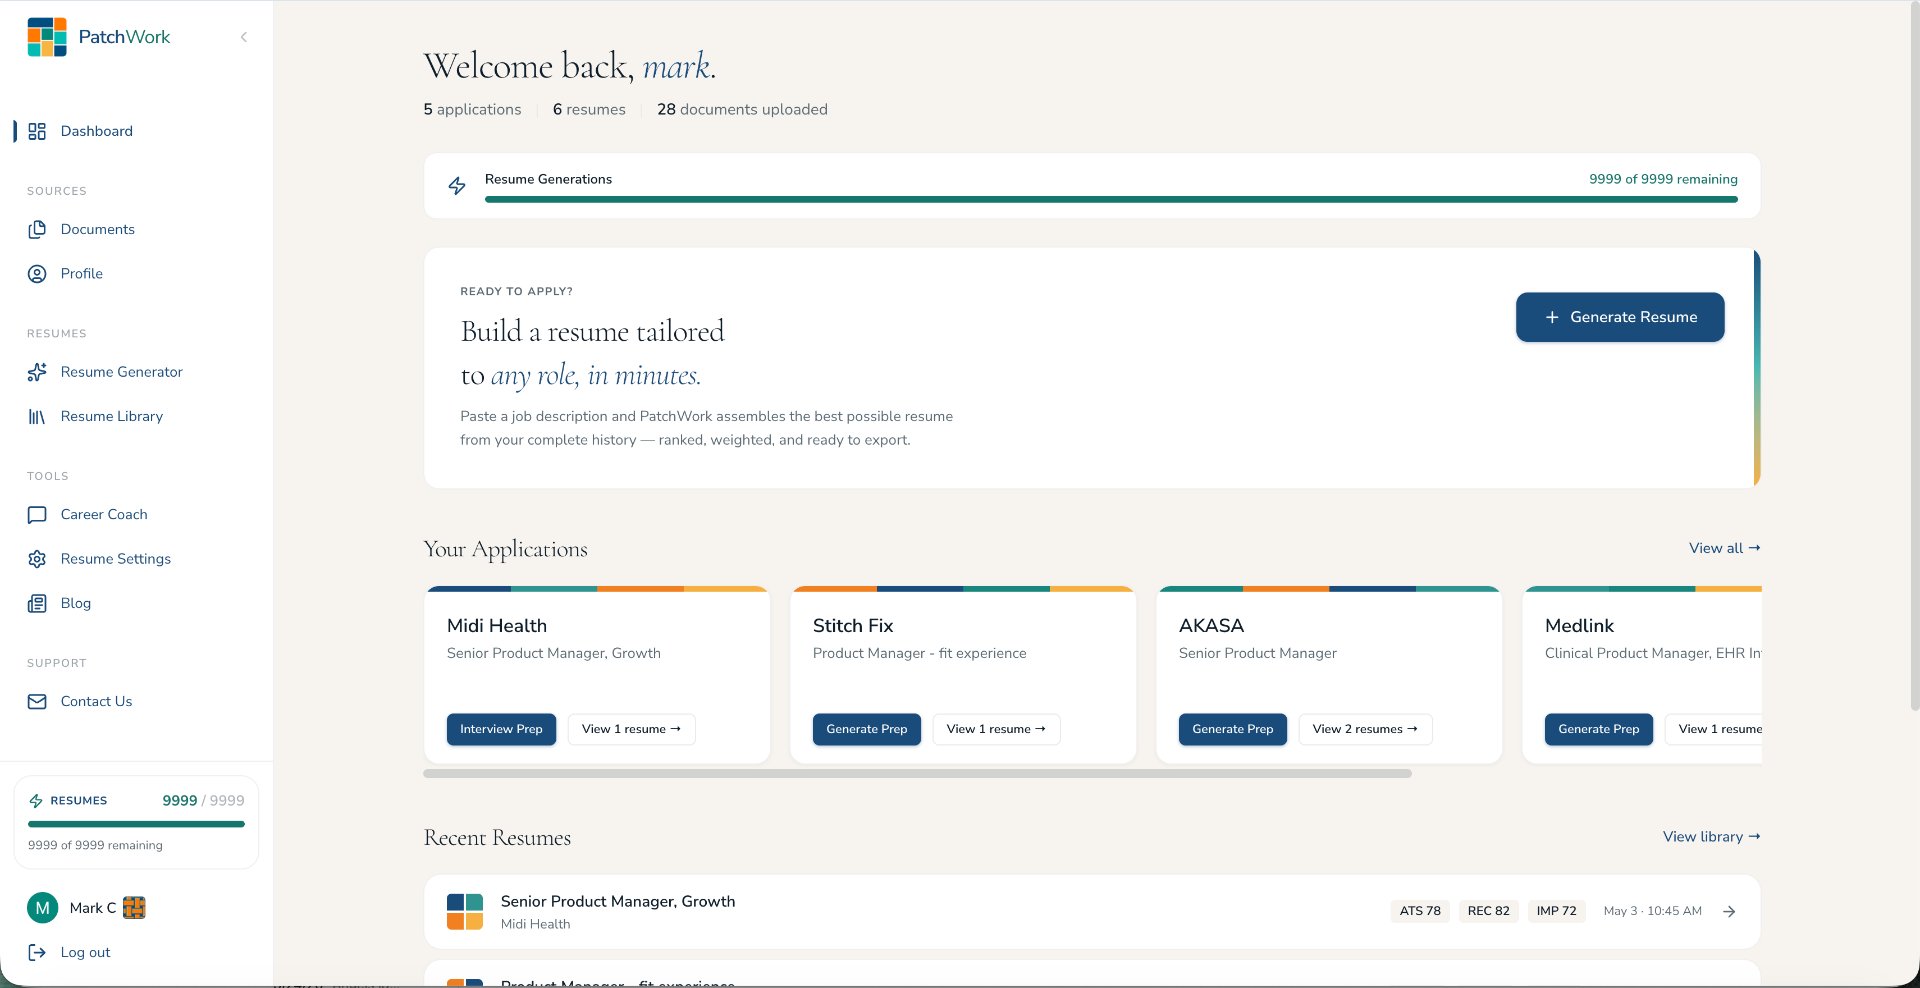Screen dimensions: 1920x988
Task: Click the 6 resumes stat
Action: 589,110
